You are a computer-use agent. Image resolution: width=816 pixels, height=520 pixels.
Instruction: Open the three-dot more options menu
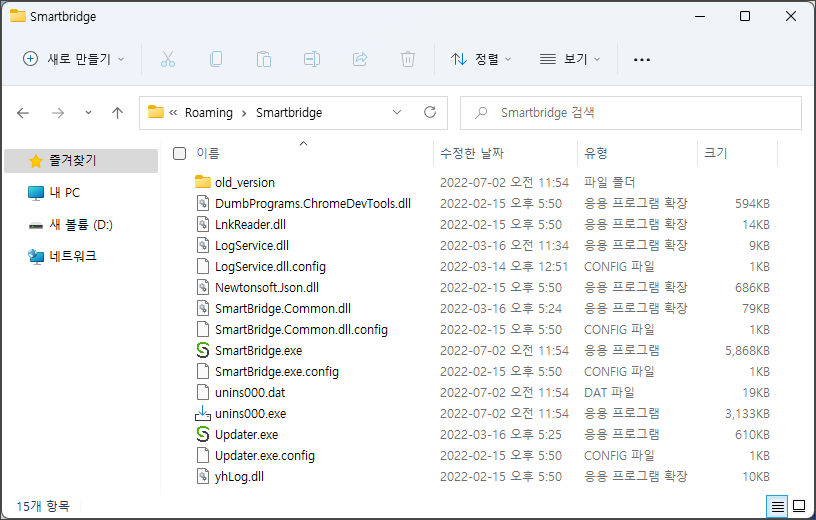coord(642,60)
